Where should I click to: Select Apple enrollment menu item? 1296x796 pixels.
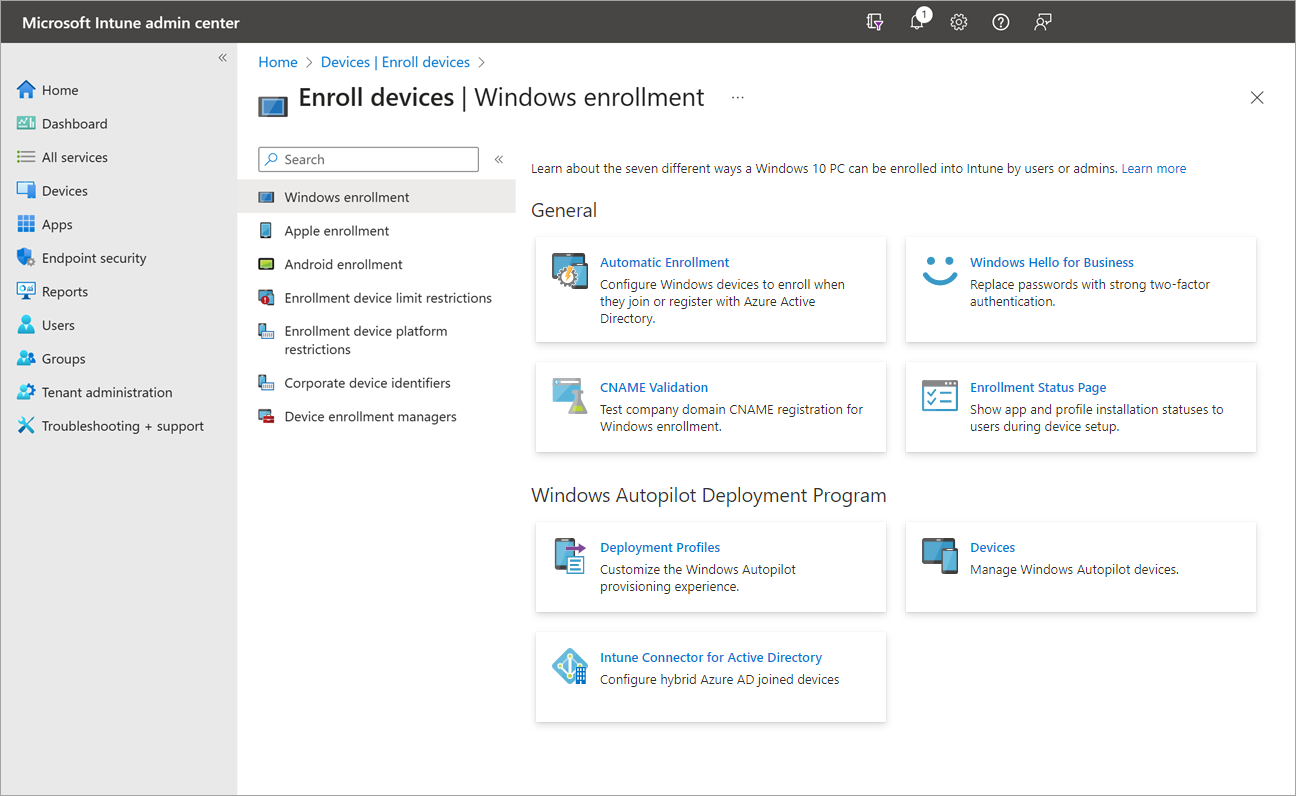point(376,231)
